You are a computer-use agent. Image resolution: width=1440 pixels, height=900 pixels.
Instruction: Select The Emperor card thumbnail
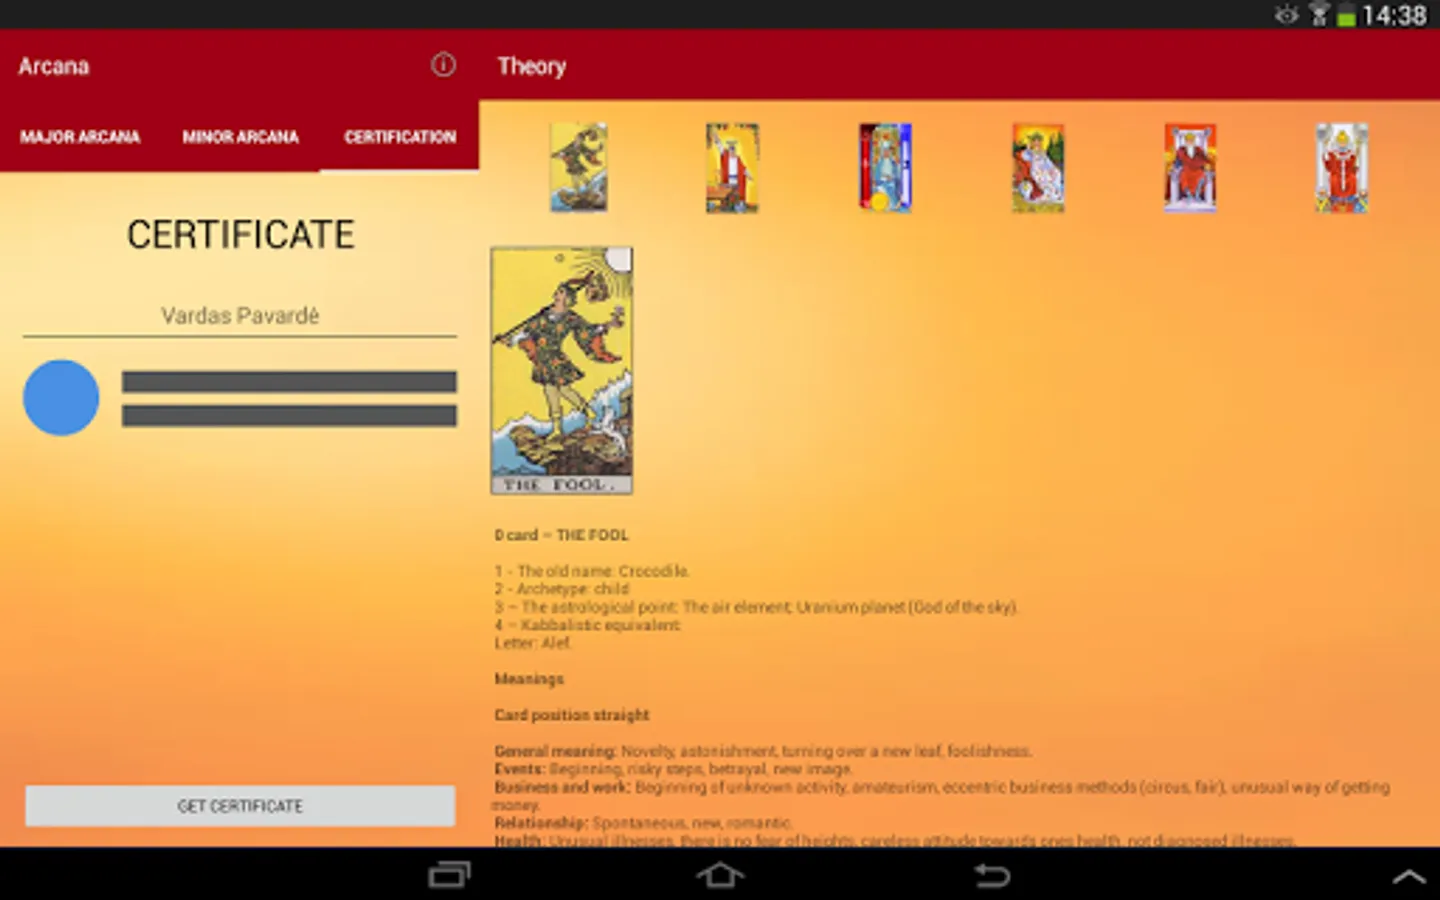1190,167
